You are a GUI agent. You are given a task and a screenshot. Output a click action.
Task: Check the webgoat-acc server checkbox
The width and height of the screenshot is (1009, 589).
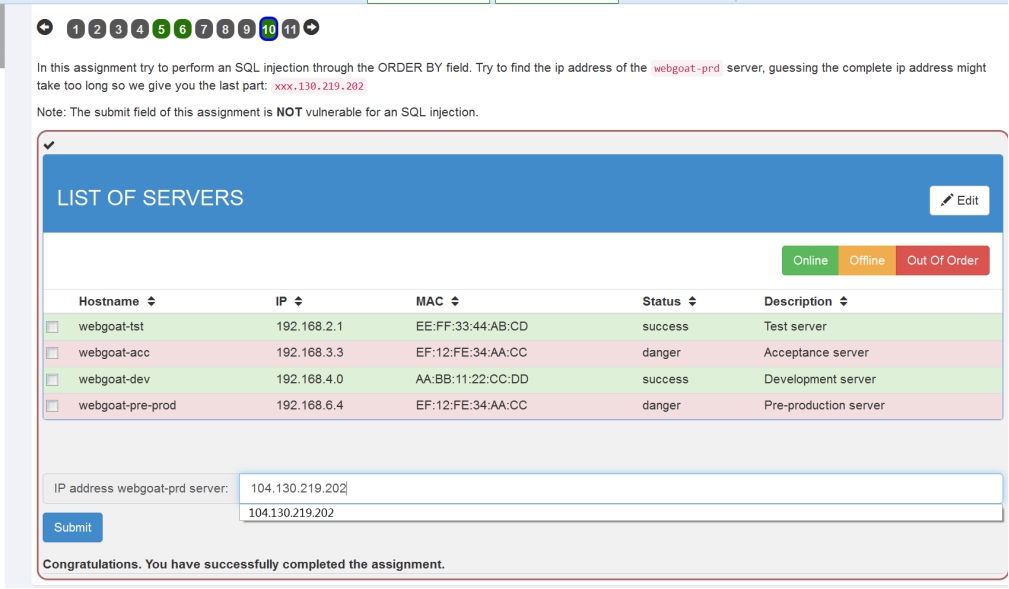tap(52, 353)
